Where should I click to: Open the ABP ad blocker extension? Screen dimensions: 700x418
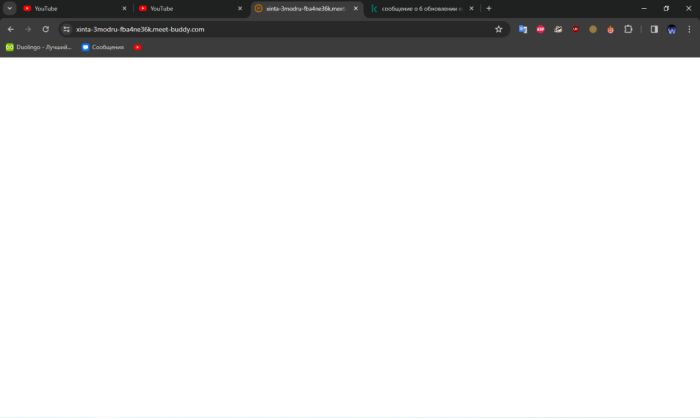pyautogui.click(x=540, y=29)
